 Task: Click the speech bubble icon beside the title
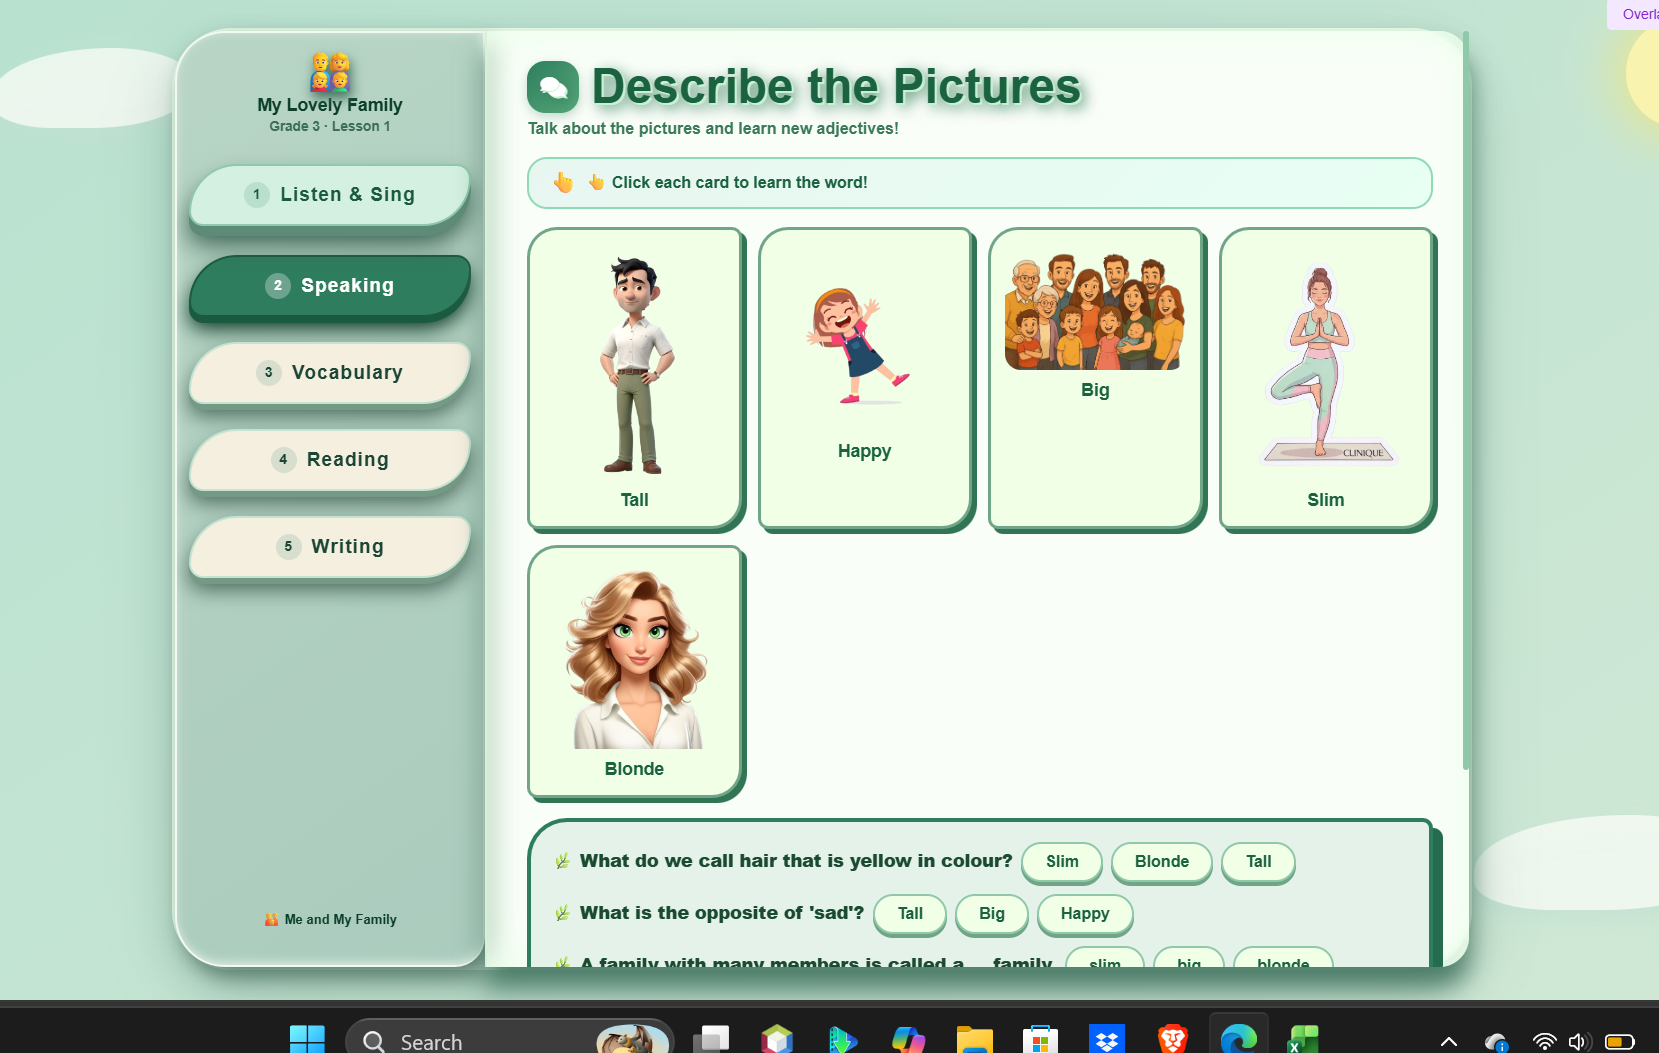pos(553,87)
